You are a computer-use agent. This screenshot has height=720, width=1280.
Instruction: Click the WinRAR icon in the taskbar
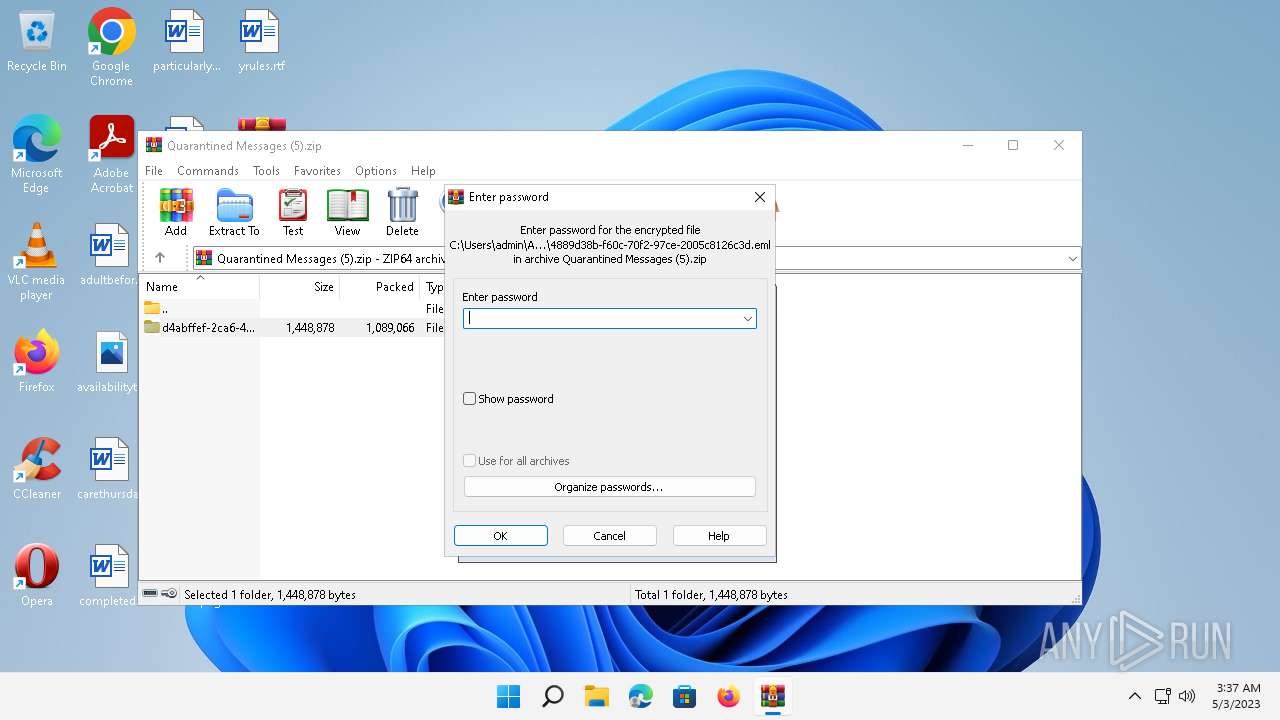772,696
